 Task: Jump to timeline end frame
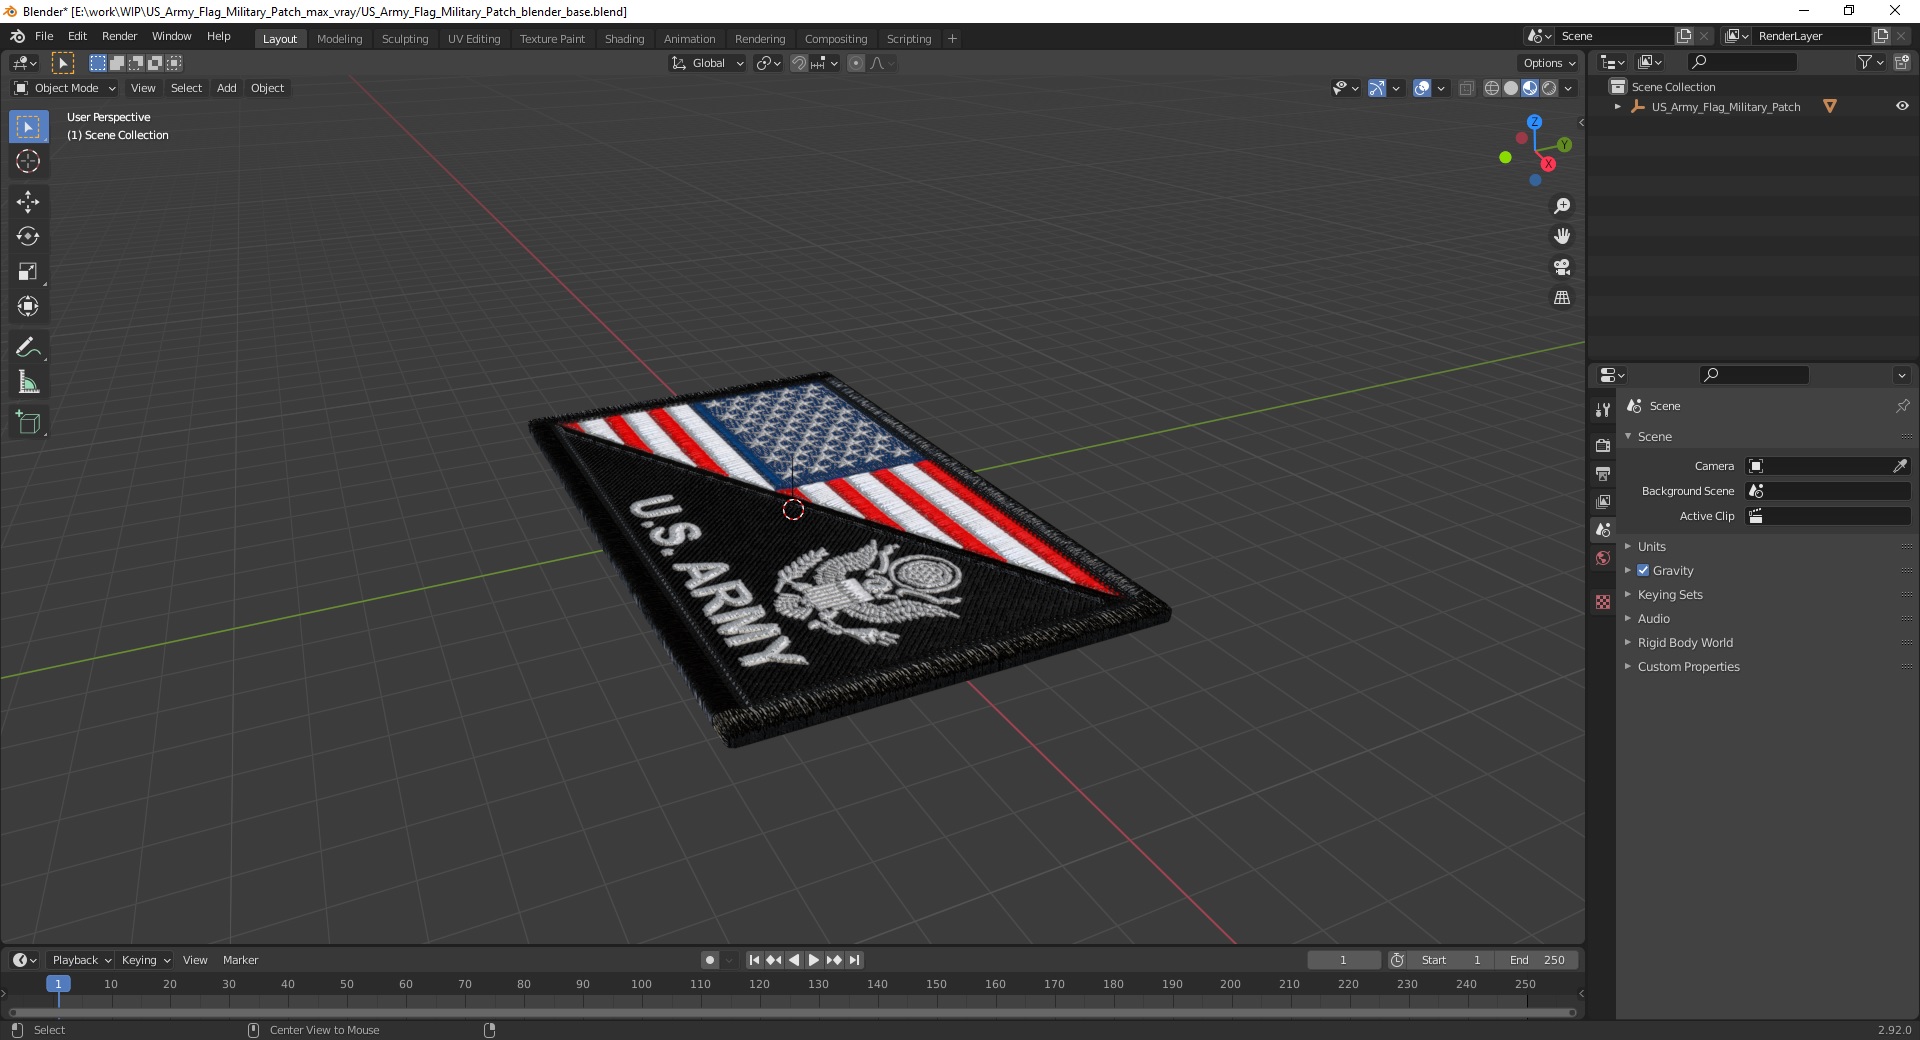pyautogui.click(x=854, y=960)
